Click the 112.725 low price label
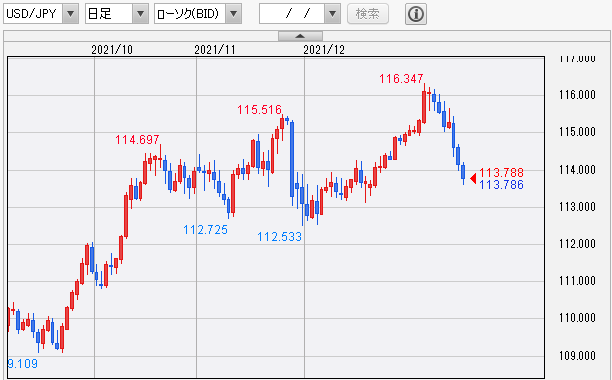612x380 pixels. (205, 230)
